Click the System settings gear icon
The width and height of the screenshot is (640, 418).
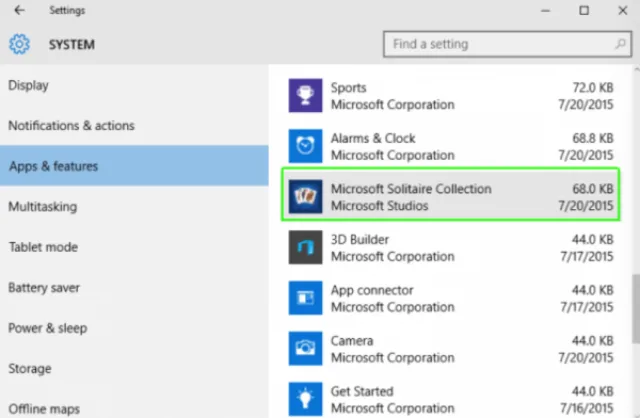point(19,44)
